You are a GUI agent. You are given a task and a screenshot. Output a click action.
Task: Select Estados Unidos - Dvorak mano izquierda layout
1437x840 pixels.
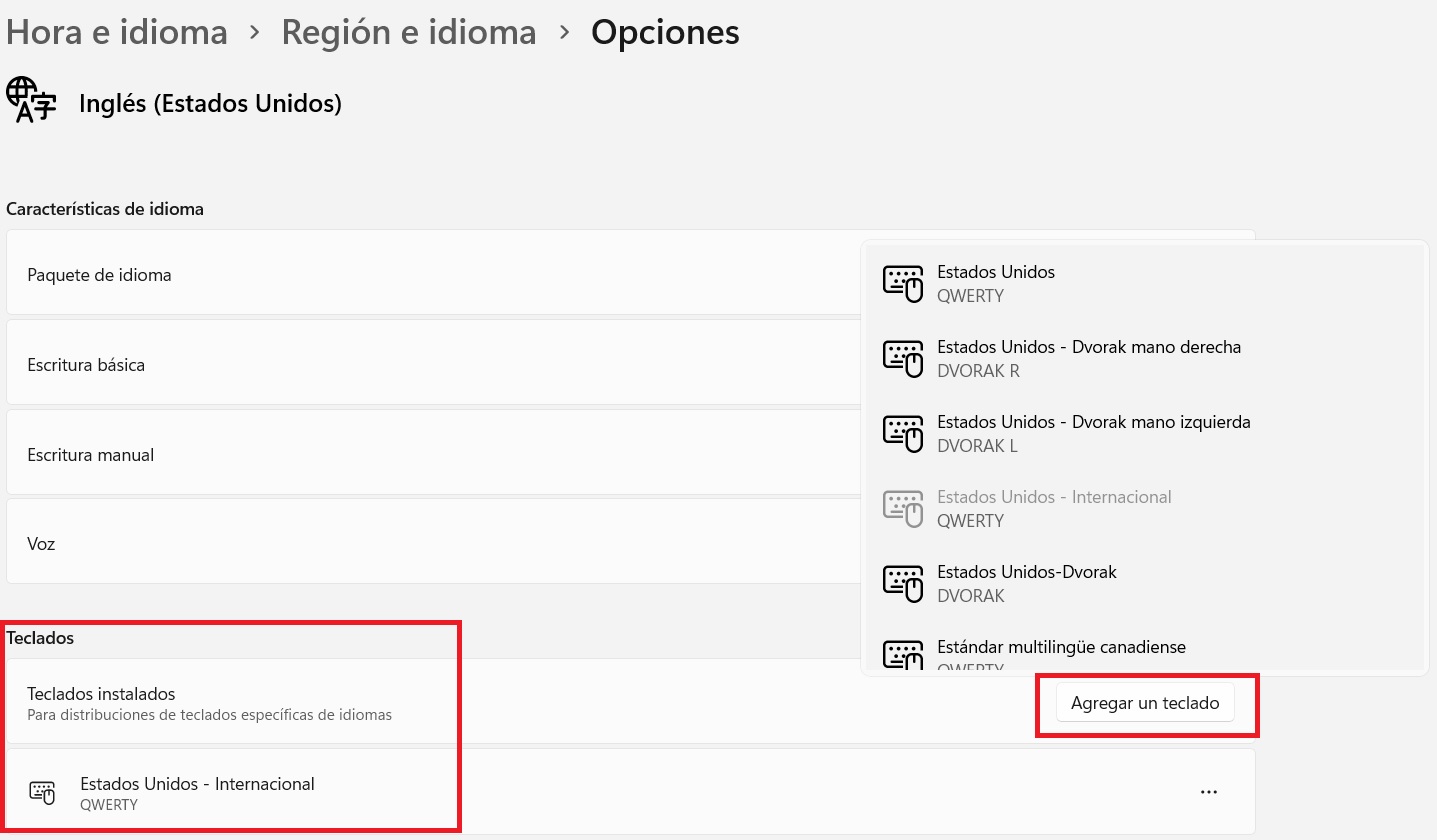tap(1144, 433)
